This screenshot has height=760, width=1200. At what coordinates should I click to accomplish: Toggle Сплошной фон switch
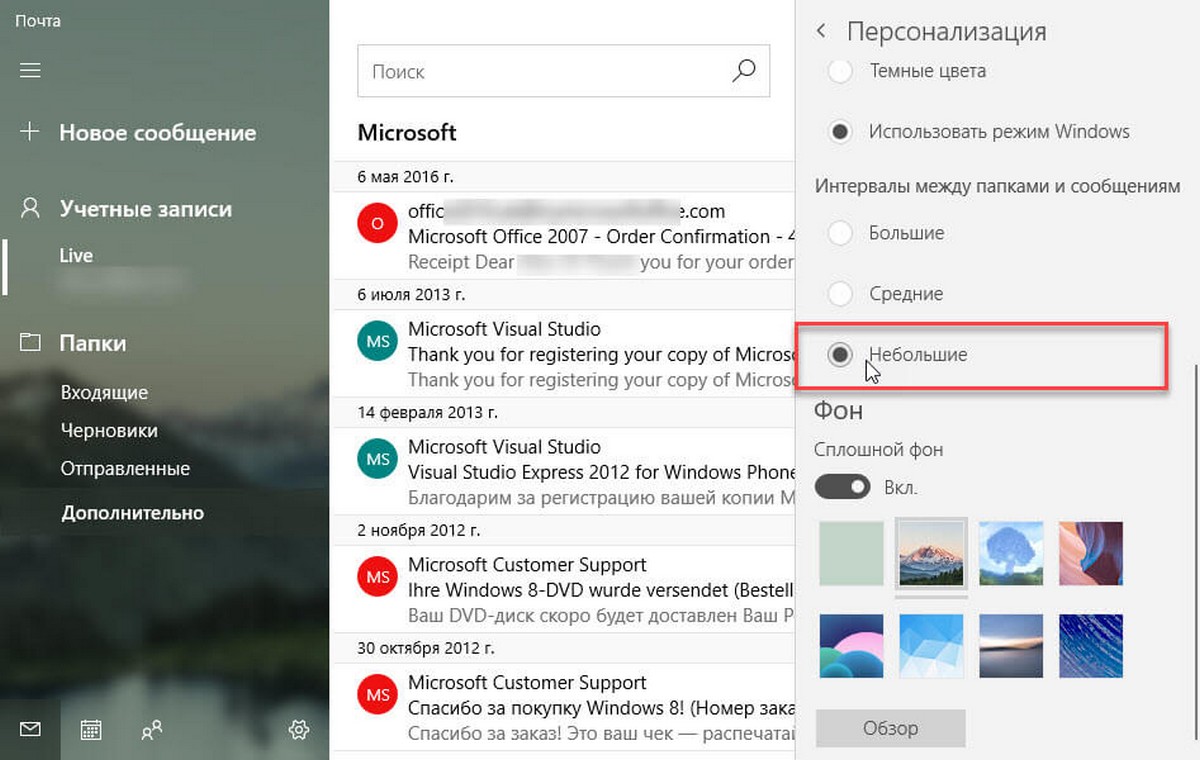click(843, 488)
